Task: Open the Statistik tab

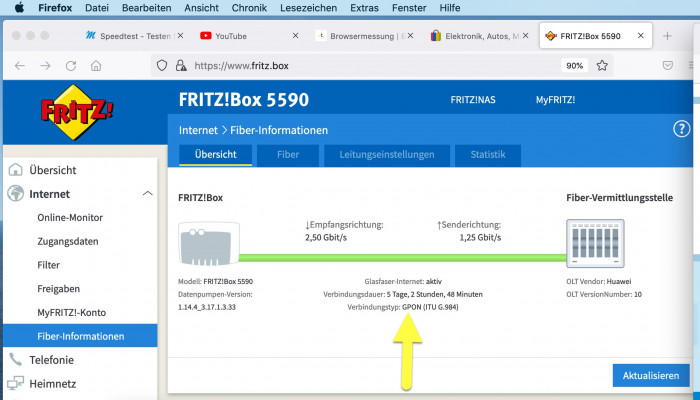Action: pos(487,155)
